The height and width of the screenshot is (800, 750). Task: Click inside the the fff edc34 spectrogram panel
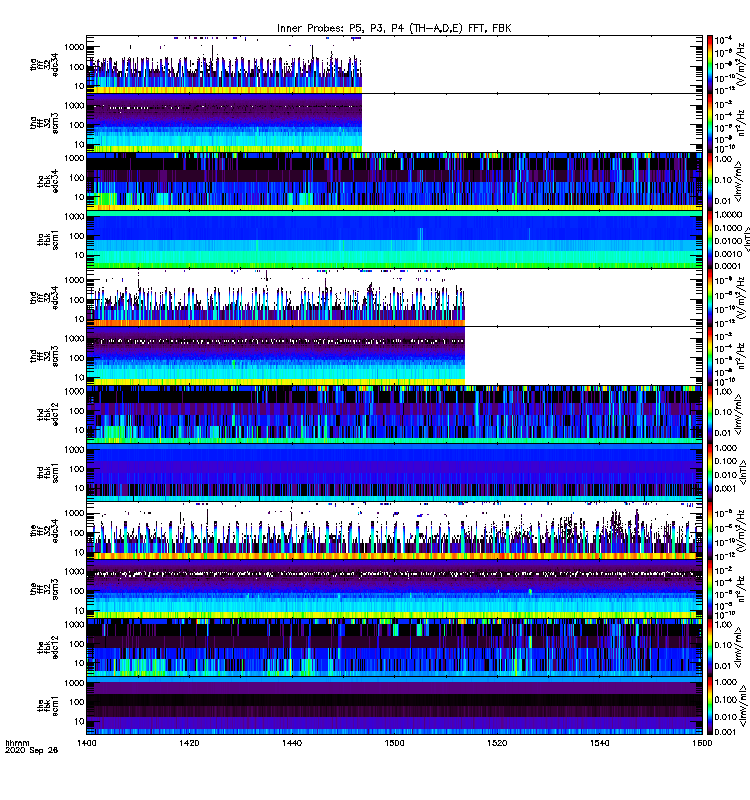click(x=394, y=531)
